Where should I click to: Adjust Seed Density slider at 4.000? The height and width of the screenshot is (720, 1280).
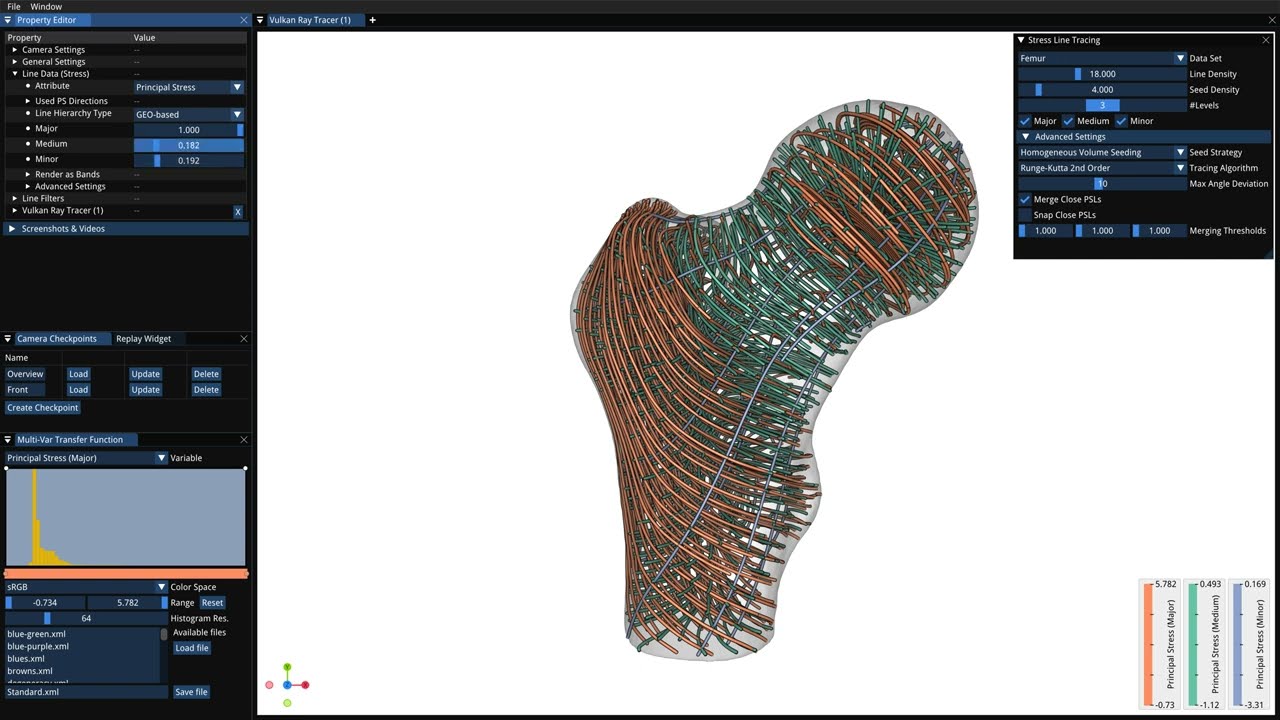1102,90
